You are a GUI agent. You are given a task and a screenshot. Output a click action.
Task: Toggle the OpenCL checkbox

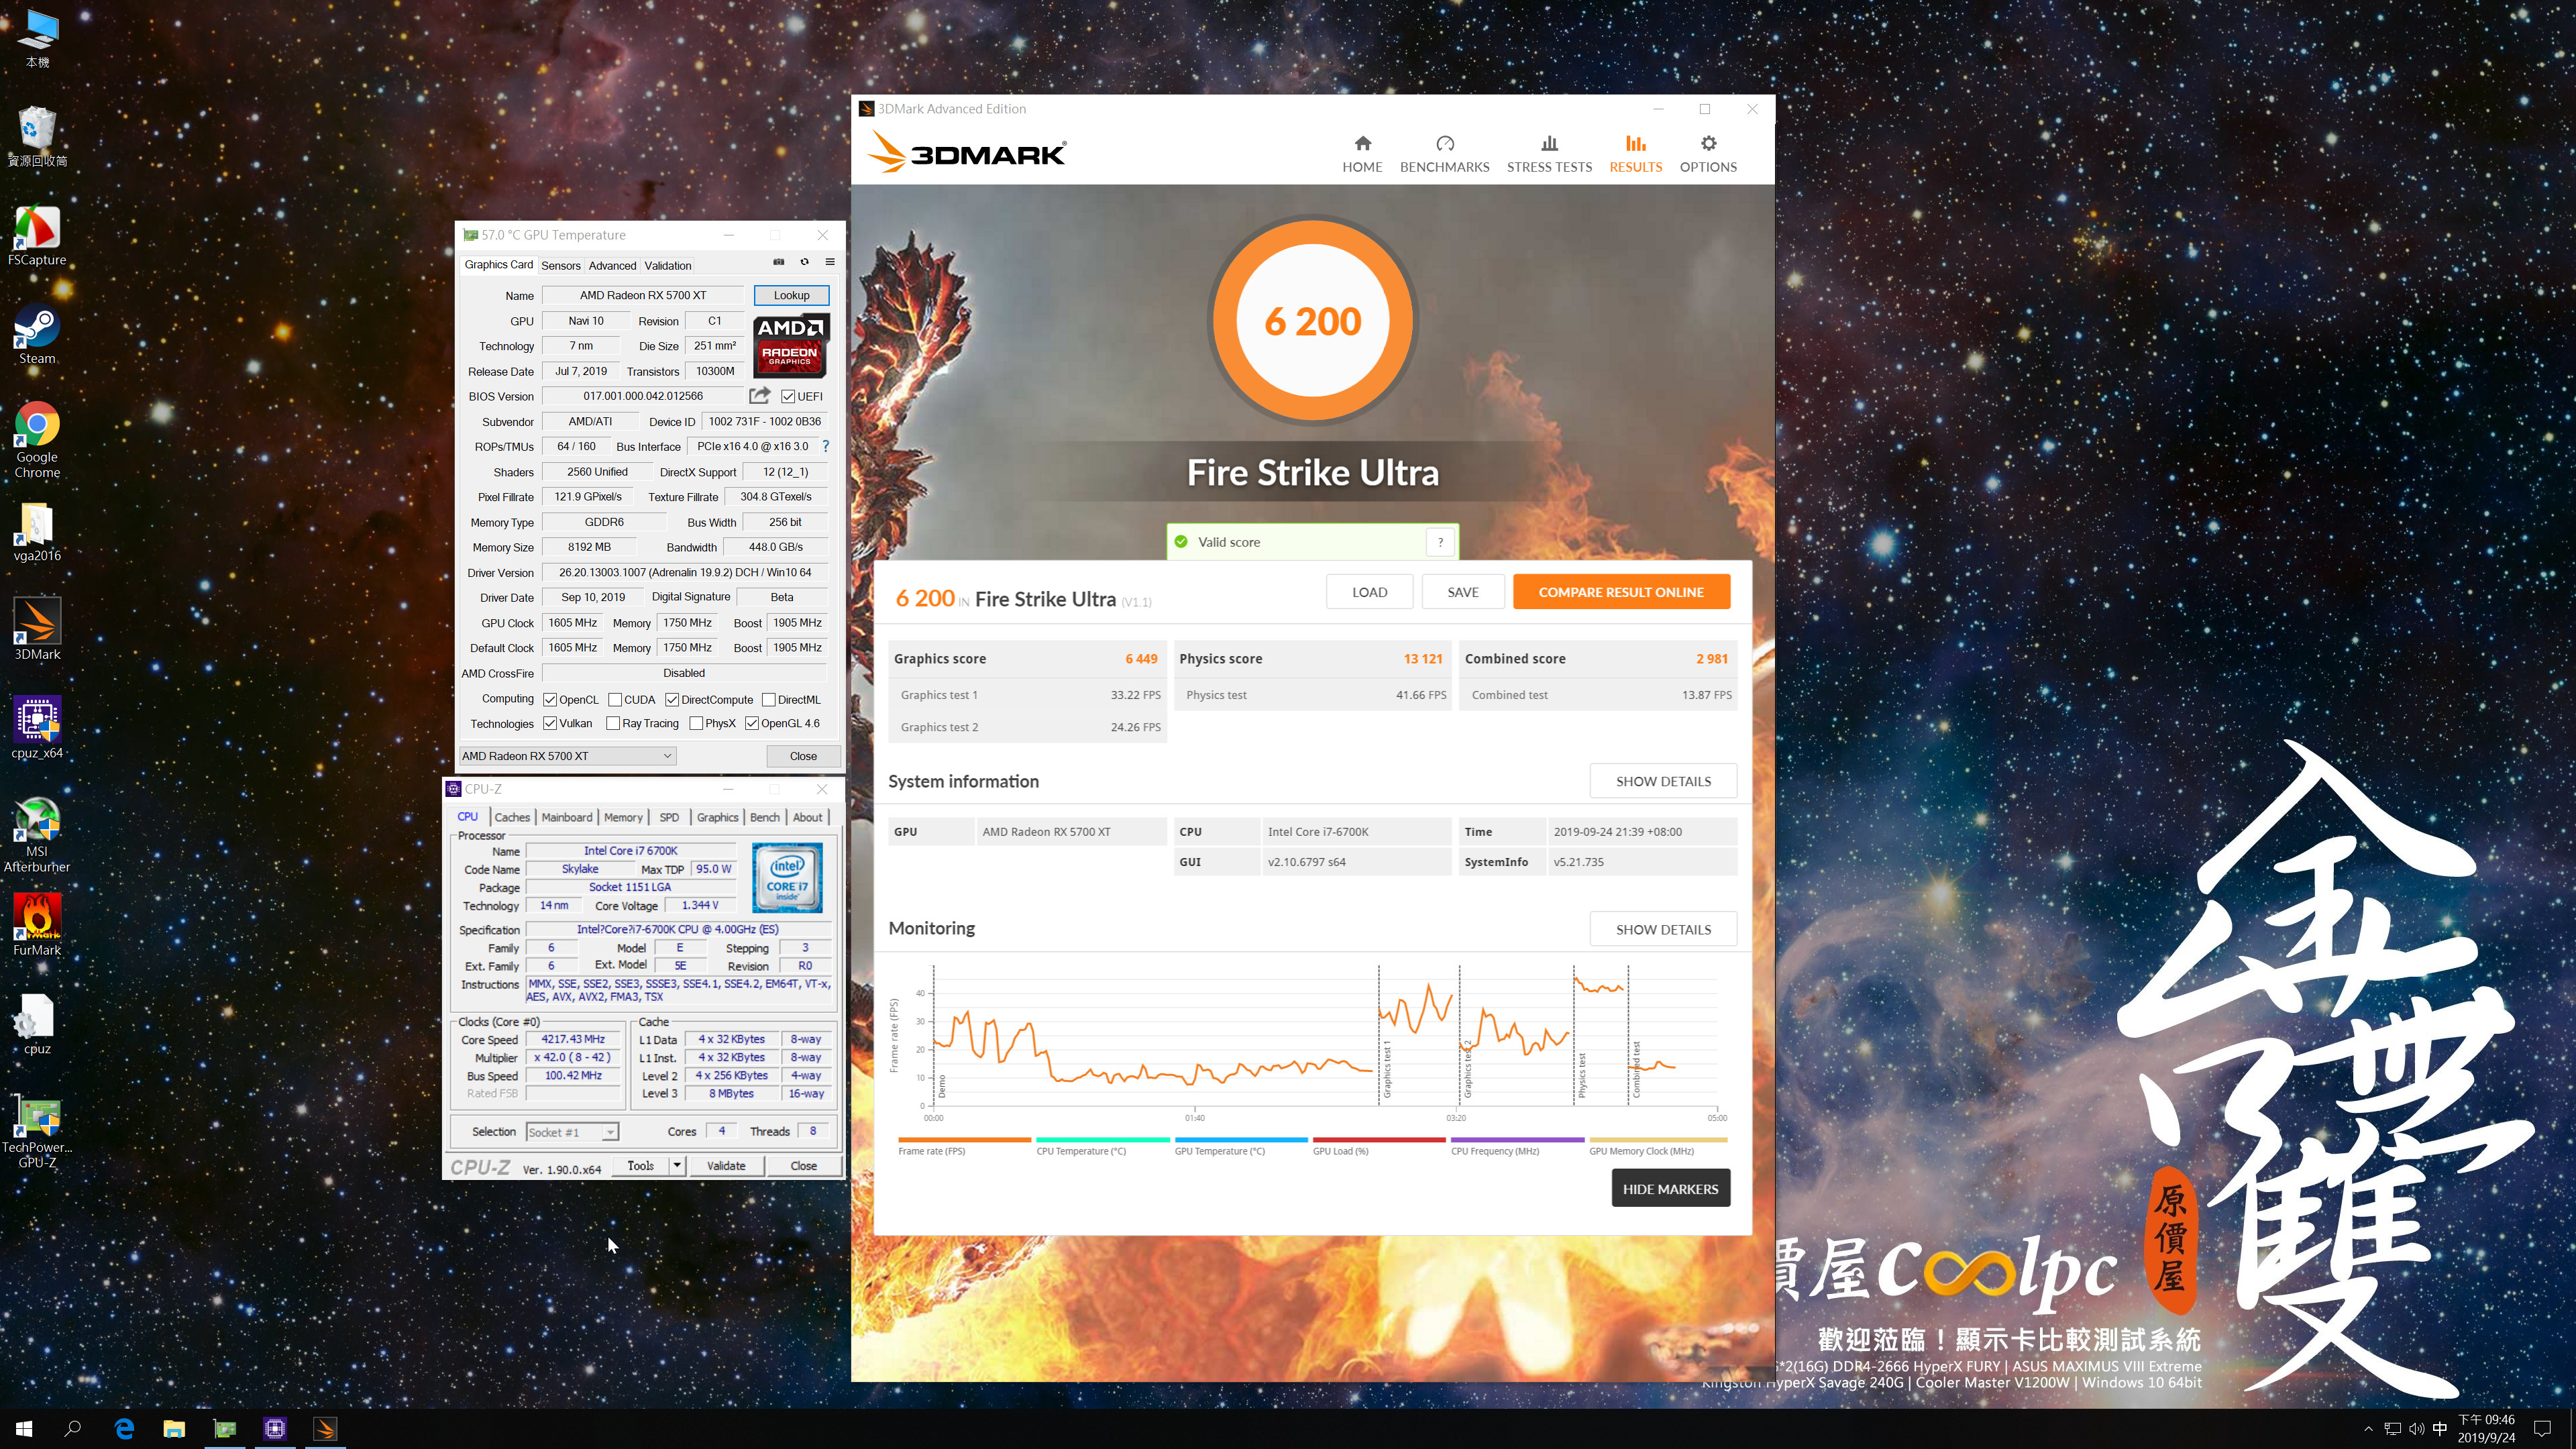(x=550, y=700)
